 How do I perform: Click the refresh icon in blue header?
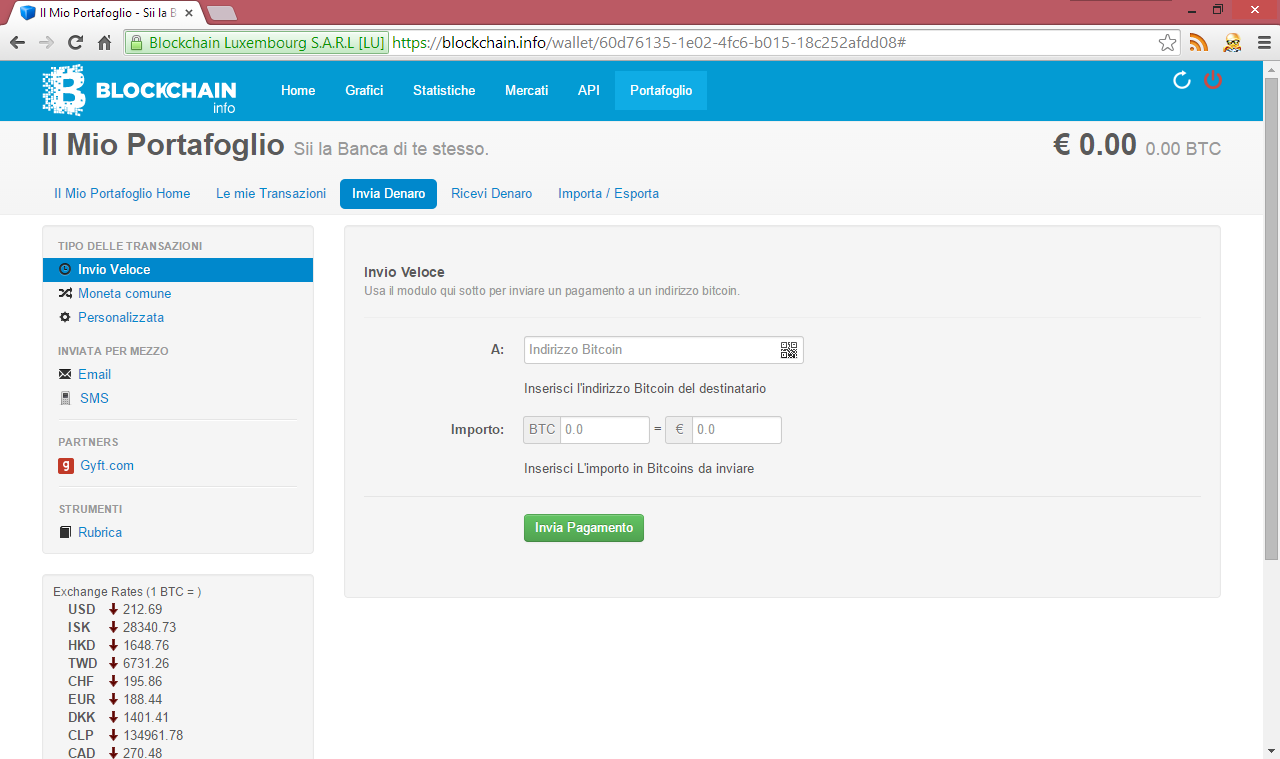pyautogui.click(x=1182, y=80)
